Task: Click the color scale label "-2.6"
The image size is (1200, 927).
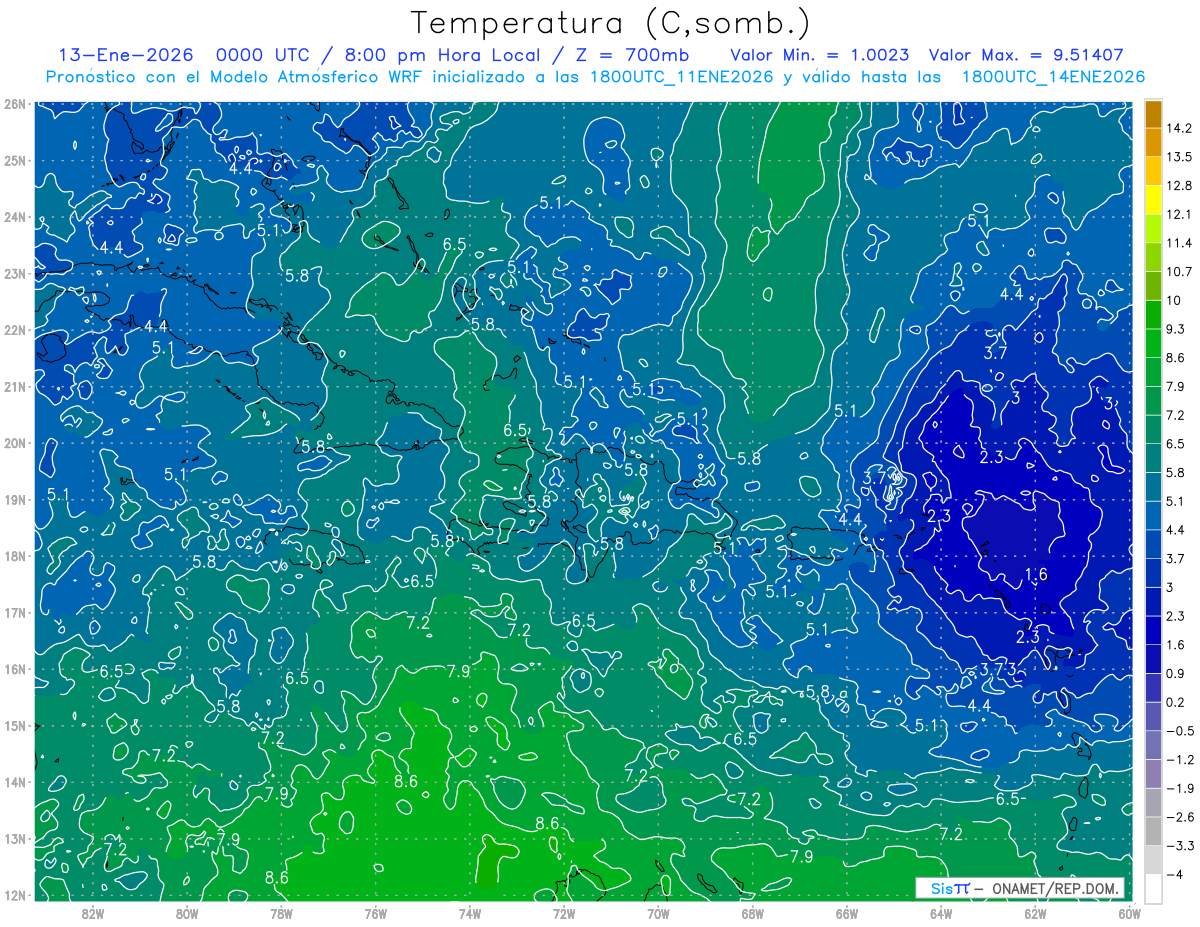Action: [x=1180, y=817]
